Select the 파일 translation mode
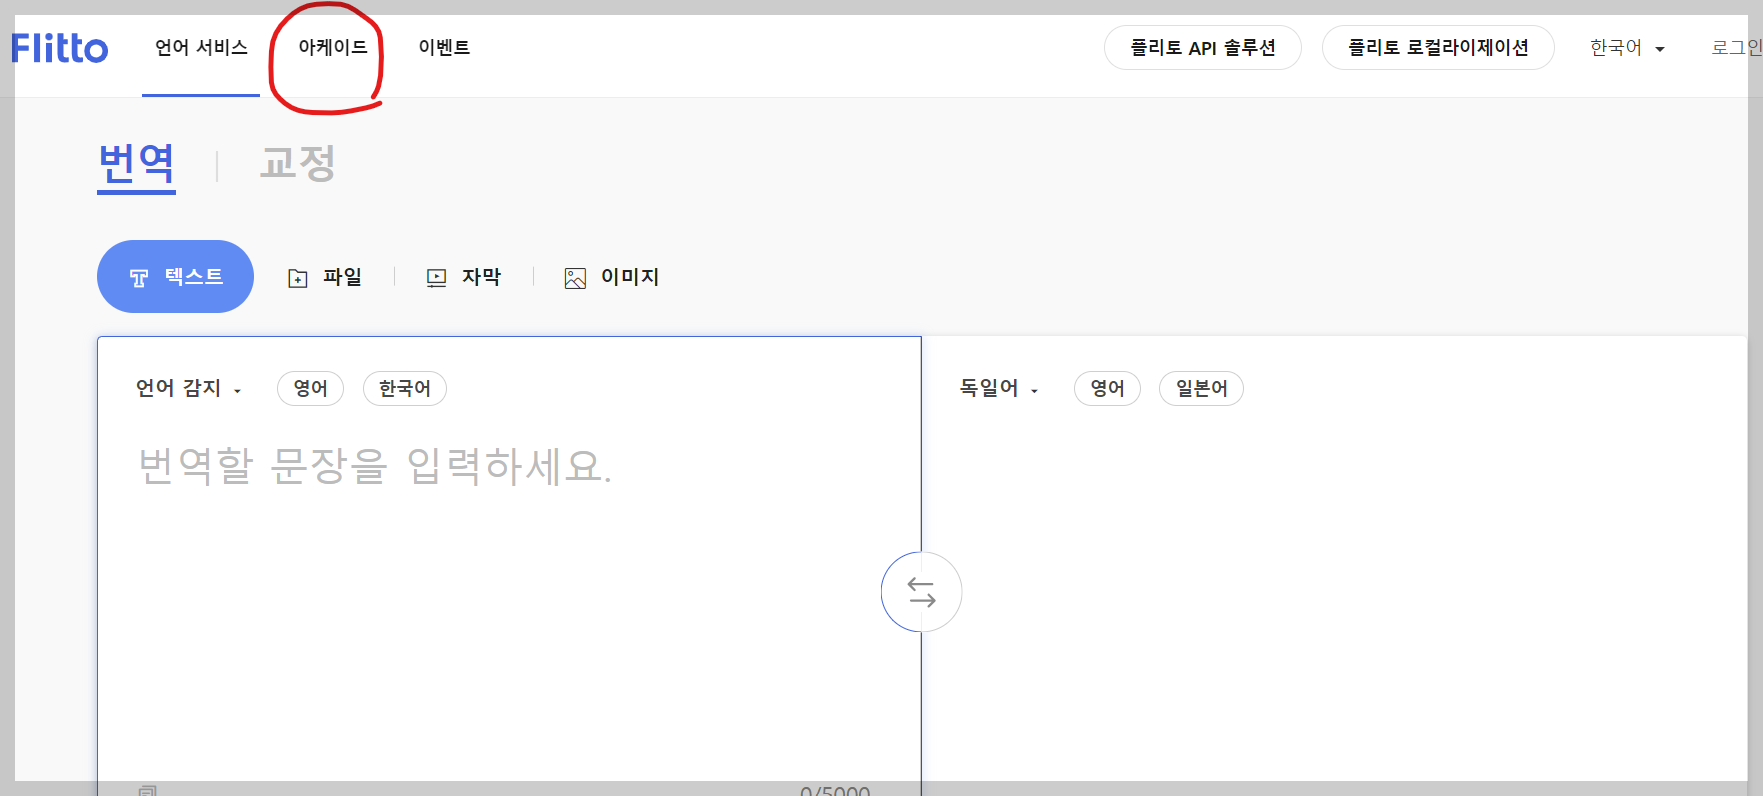 325,277
